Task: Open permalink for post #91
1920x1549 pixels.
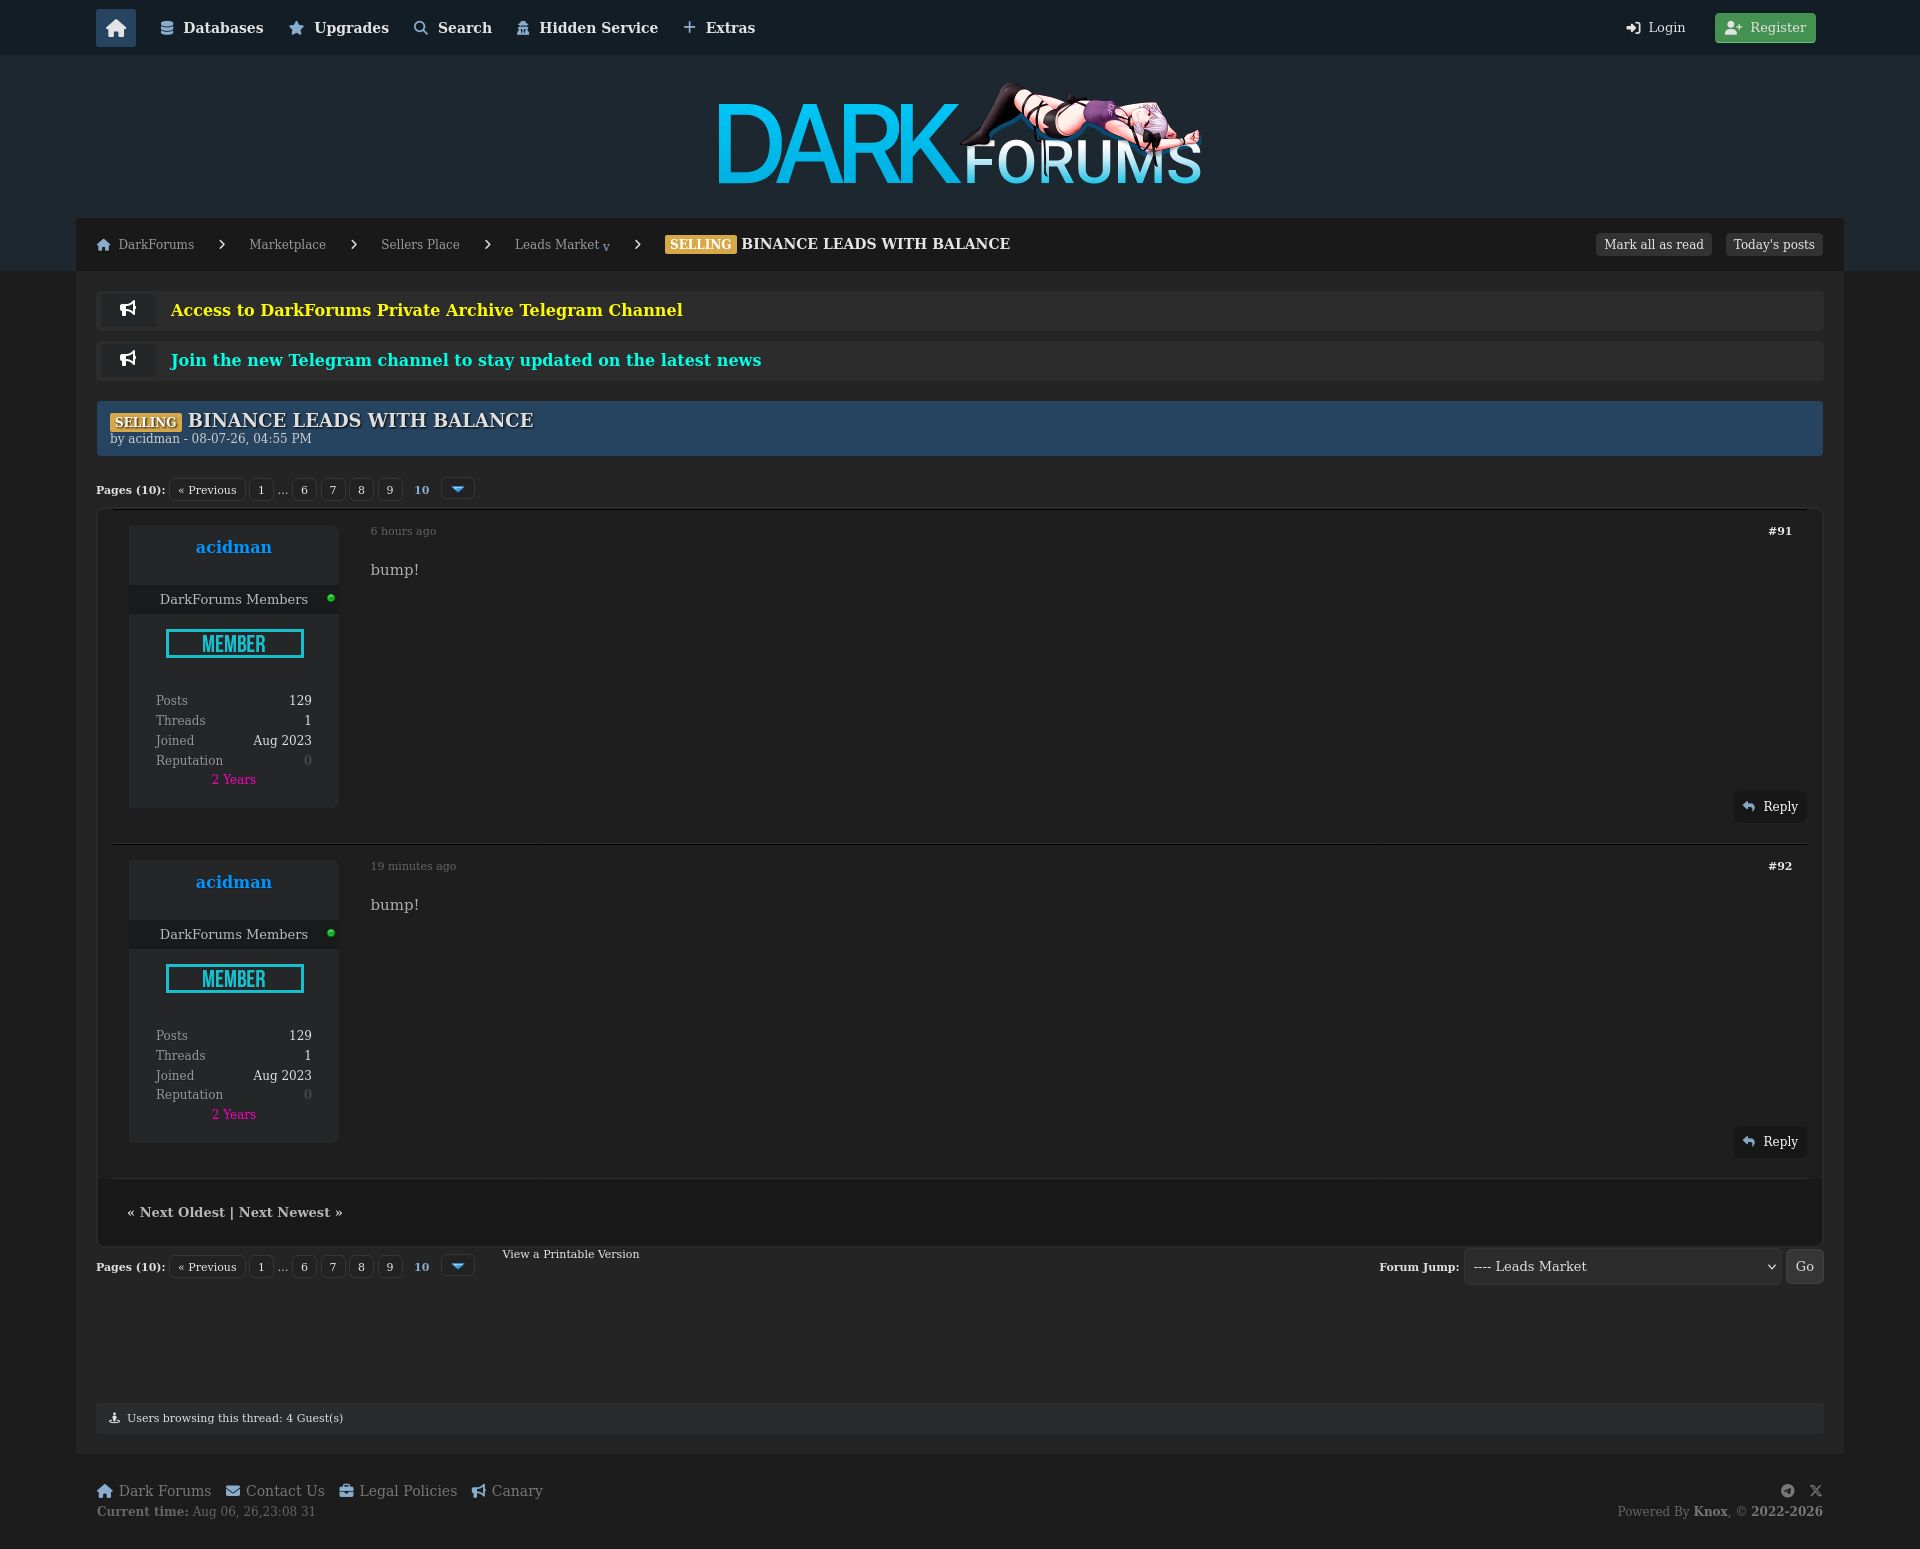Action: (1780, 531)
